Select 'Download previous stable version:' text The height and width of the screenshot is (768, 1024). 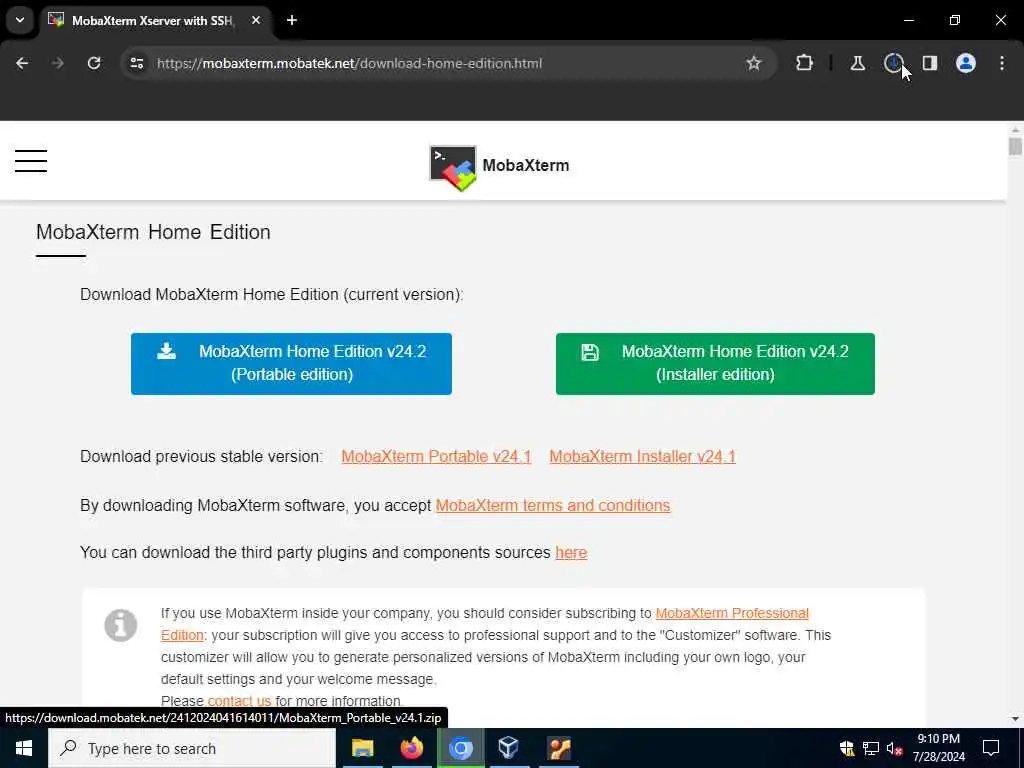pyautogui.click(x=201, y=456)
